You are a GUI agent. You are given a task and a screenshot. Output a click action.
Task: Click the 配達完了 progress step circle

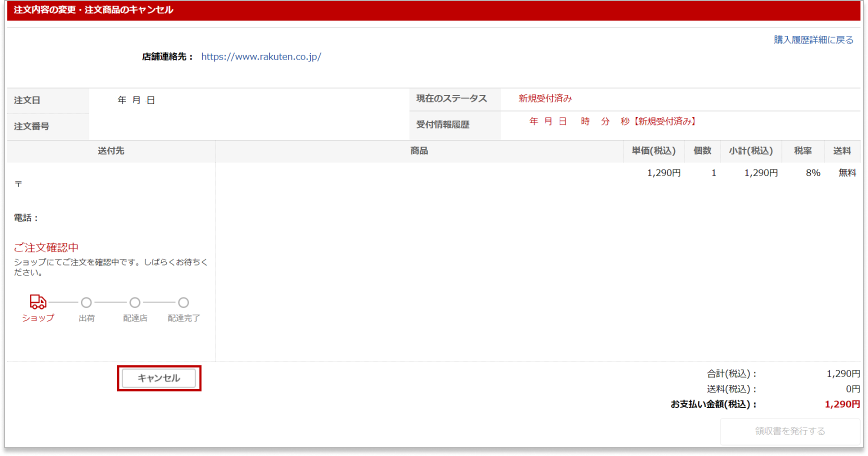[x=183, y=301]
